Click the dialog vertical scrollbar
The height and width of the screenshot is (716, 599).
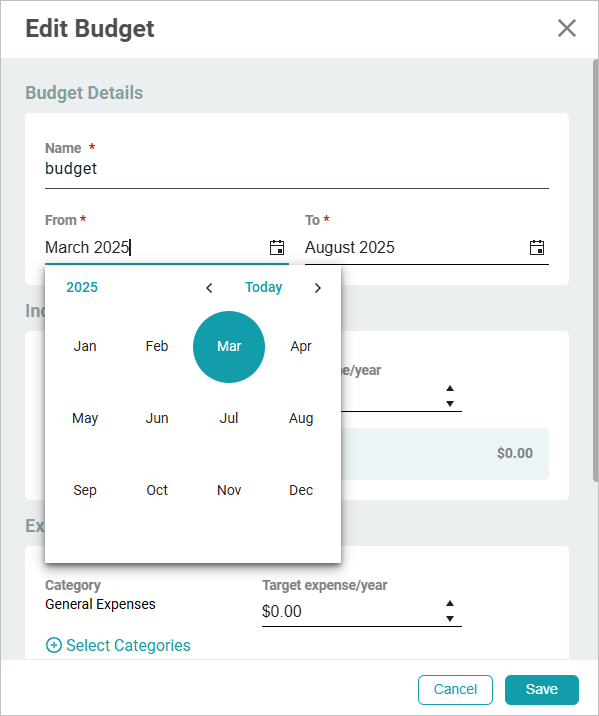595,269
